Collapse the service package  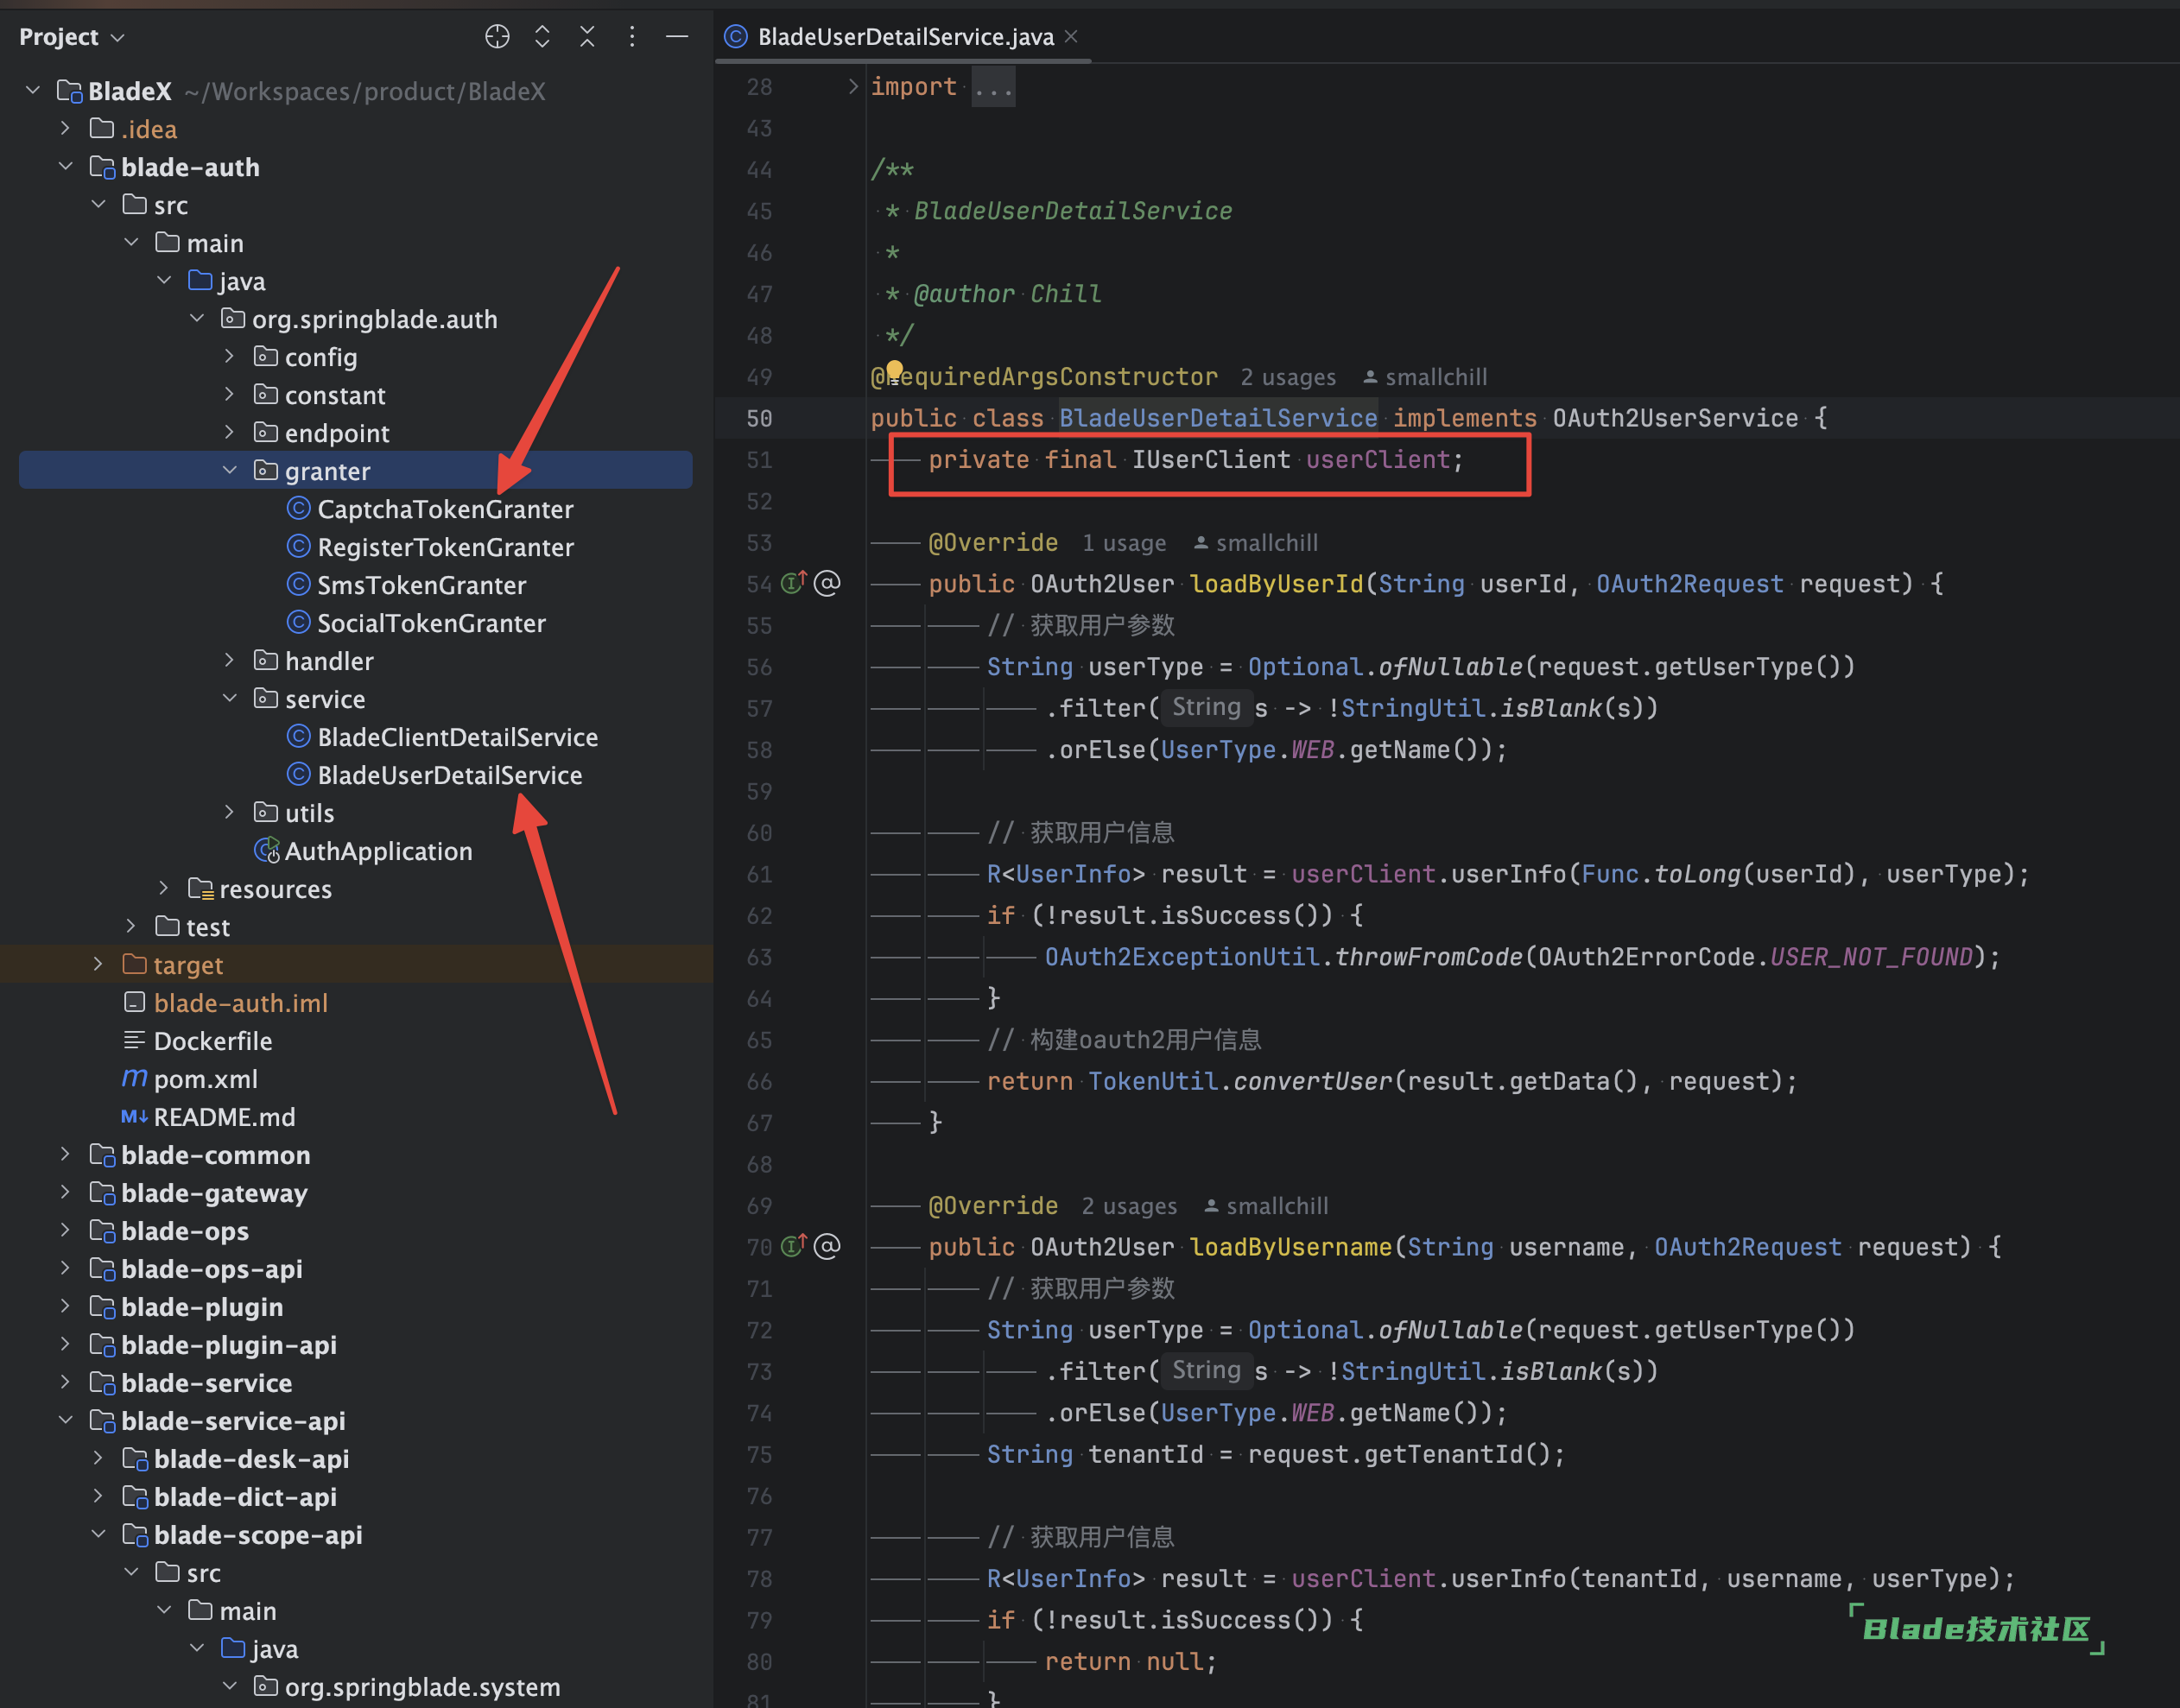point(230,699)
